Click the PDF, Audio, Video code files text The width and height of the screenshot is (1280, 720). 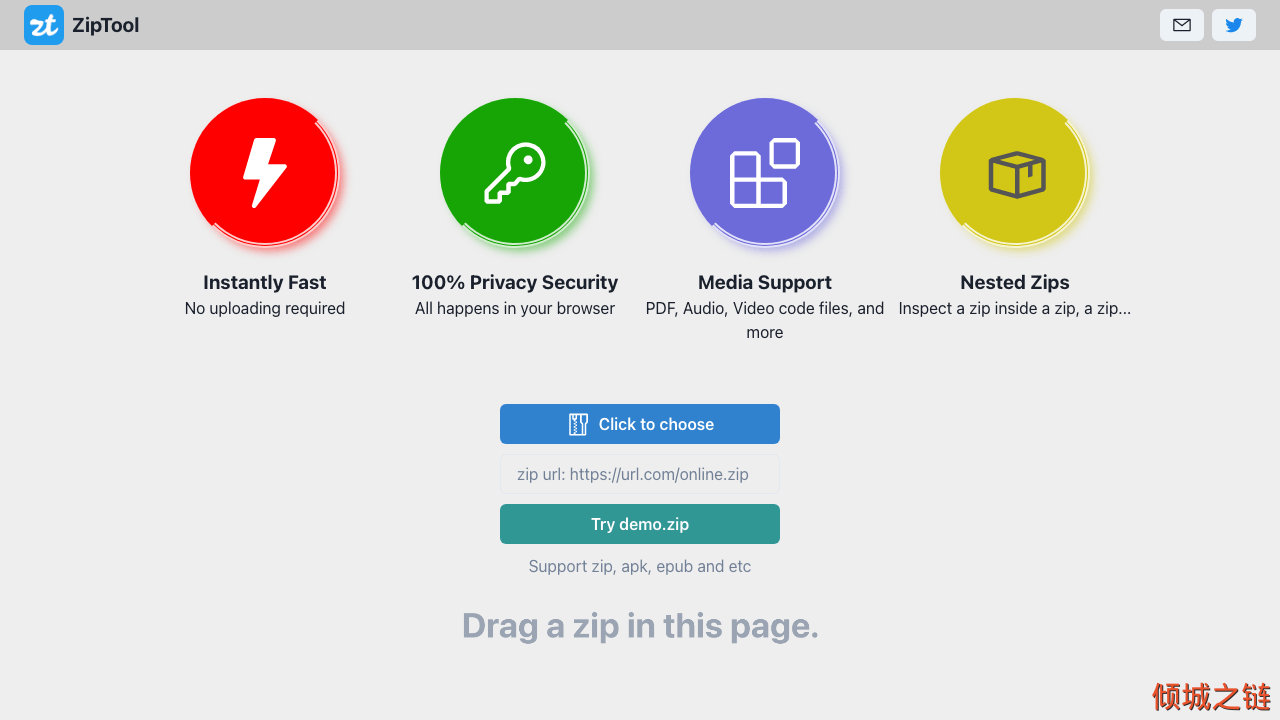click(765, 320)
